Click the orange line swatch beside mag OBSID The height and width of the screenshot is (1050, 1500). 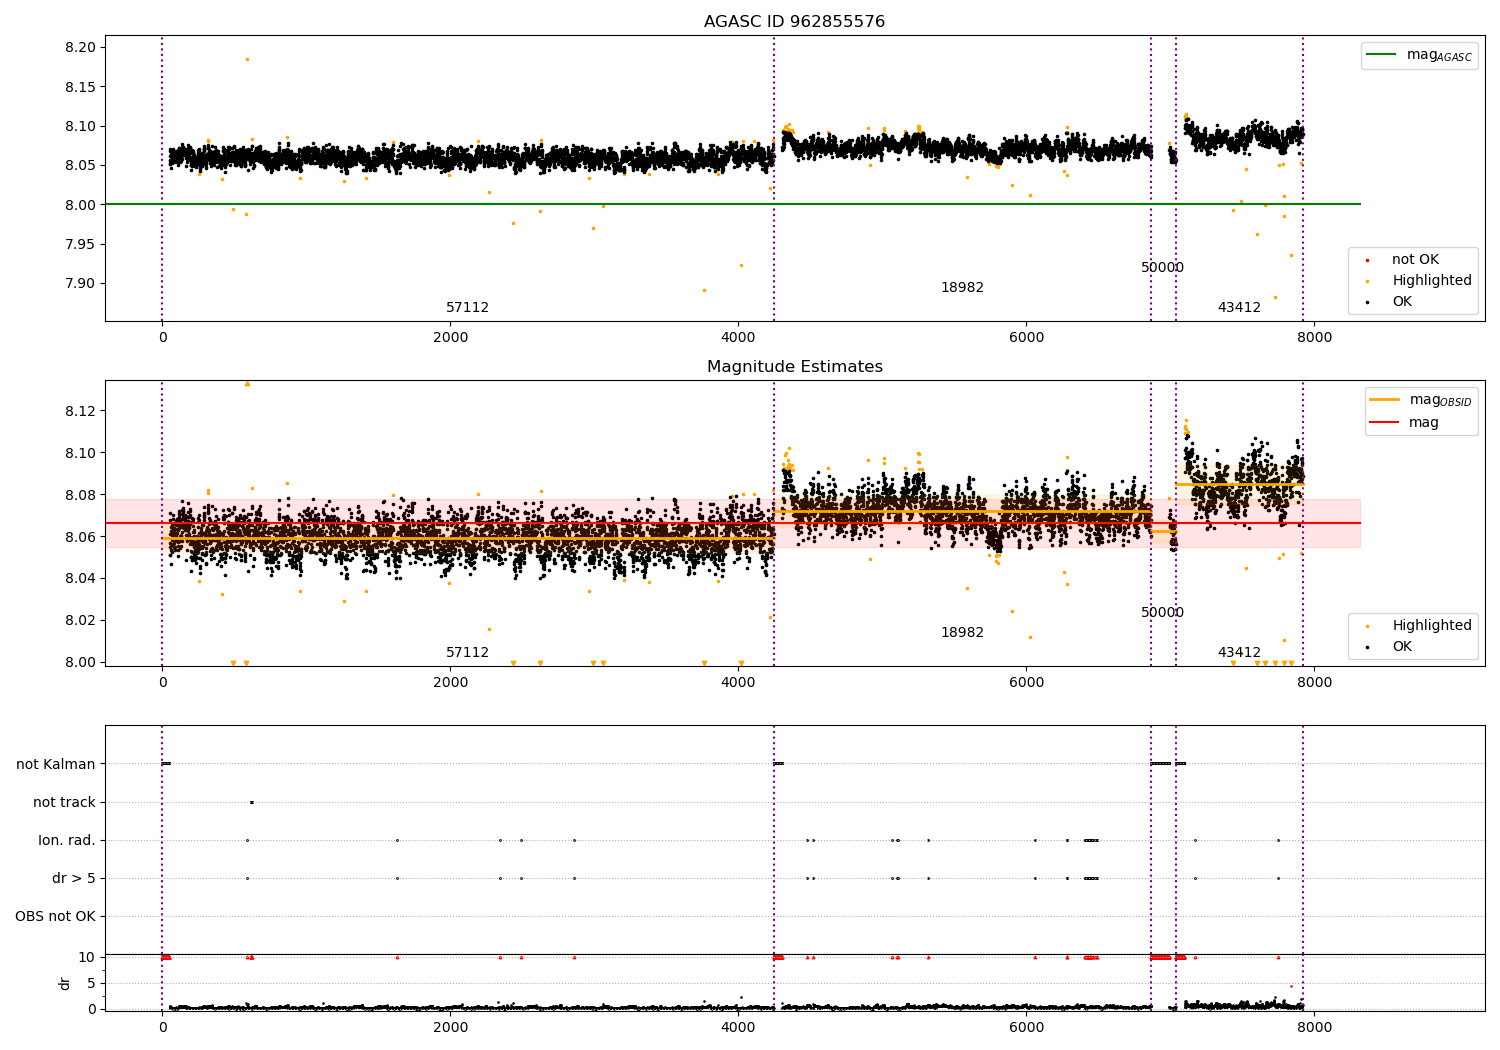1385,400
